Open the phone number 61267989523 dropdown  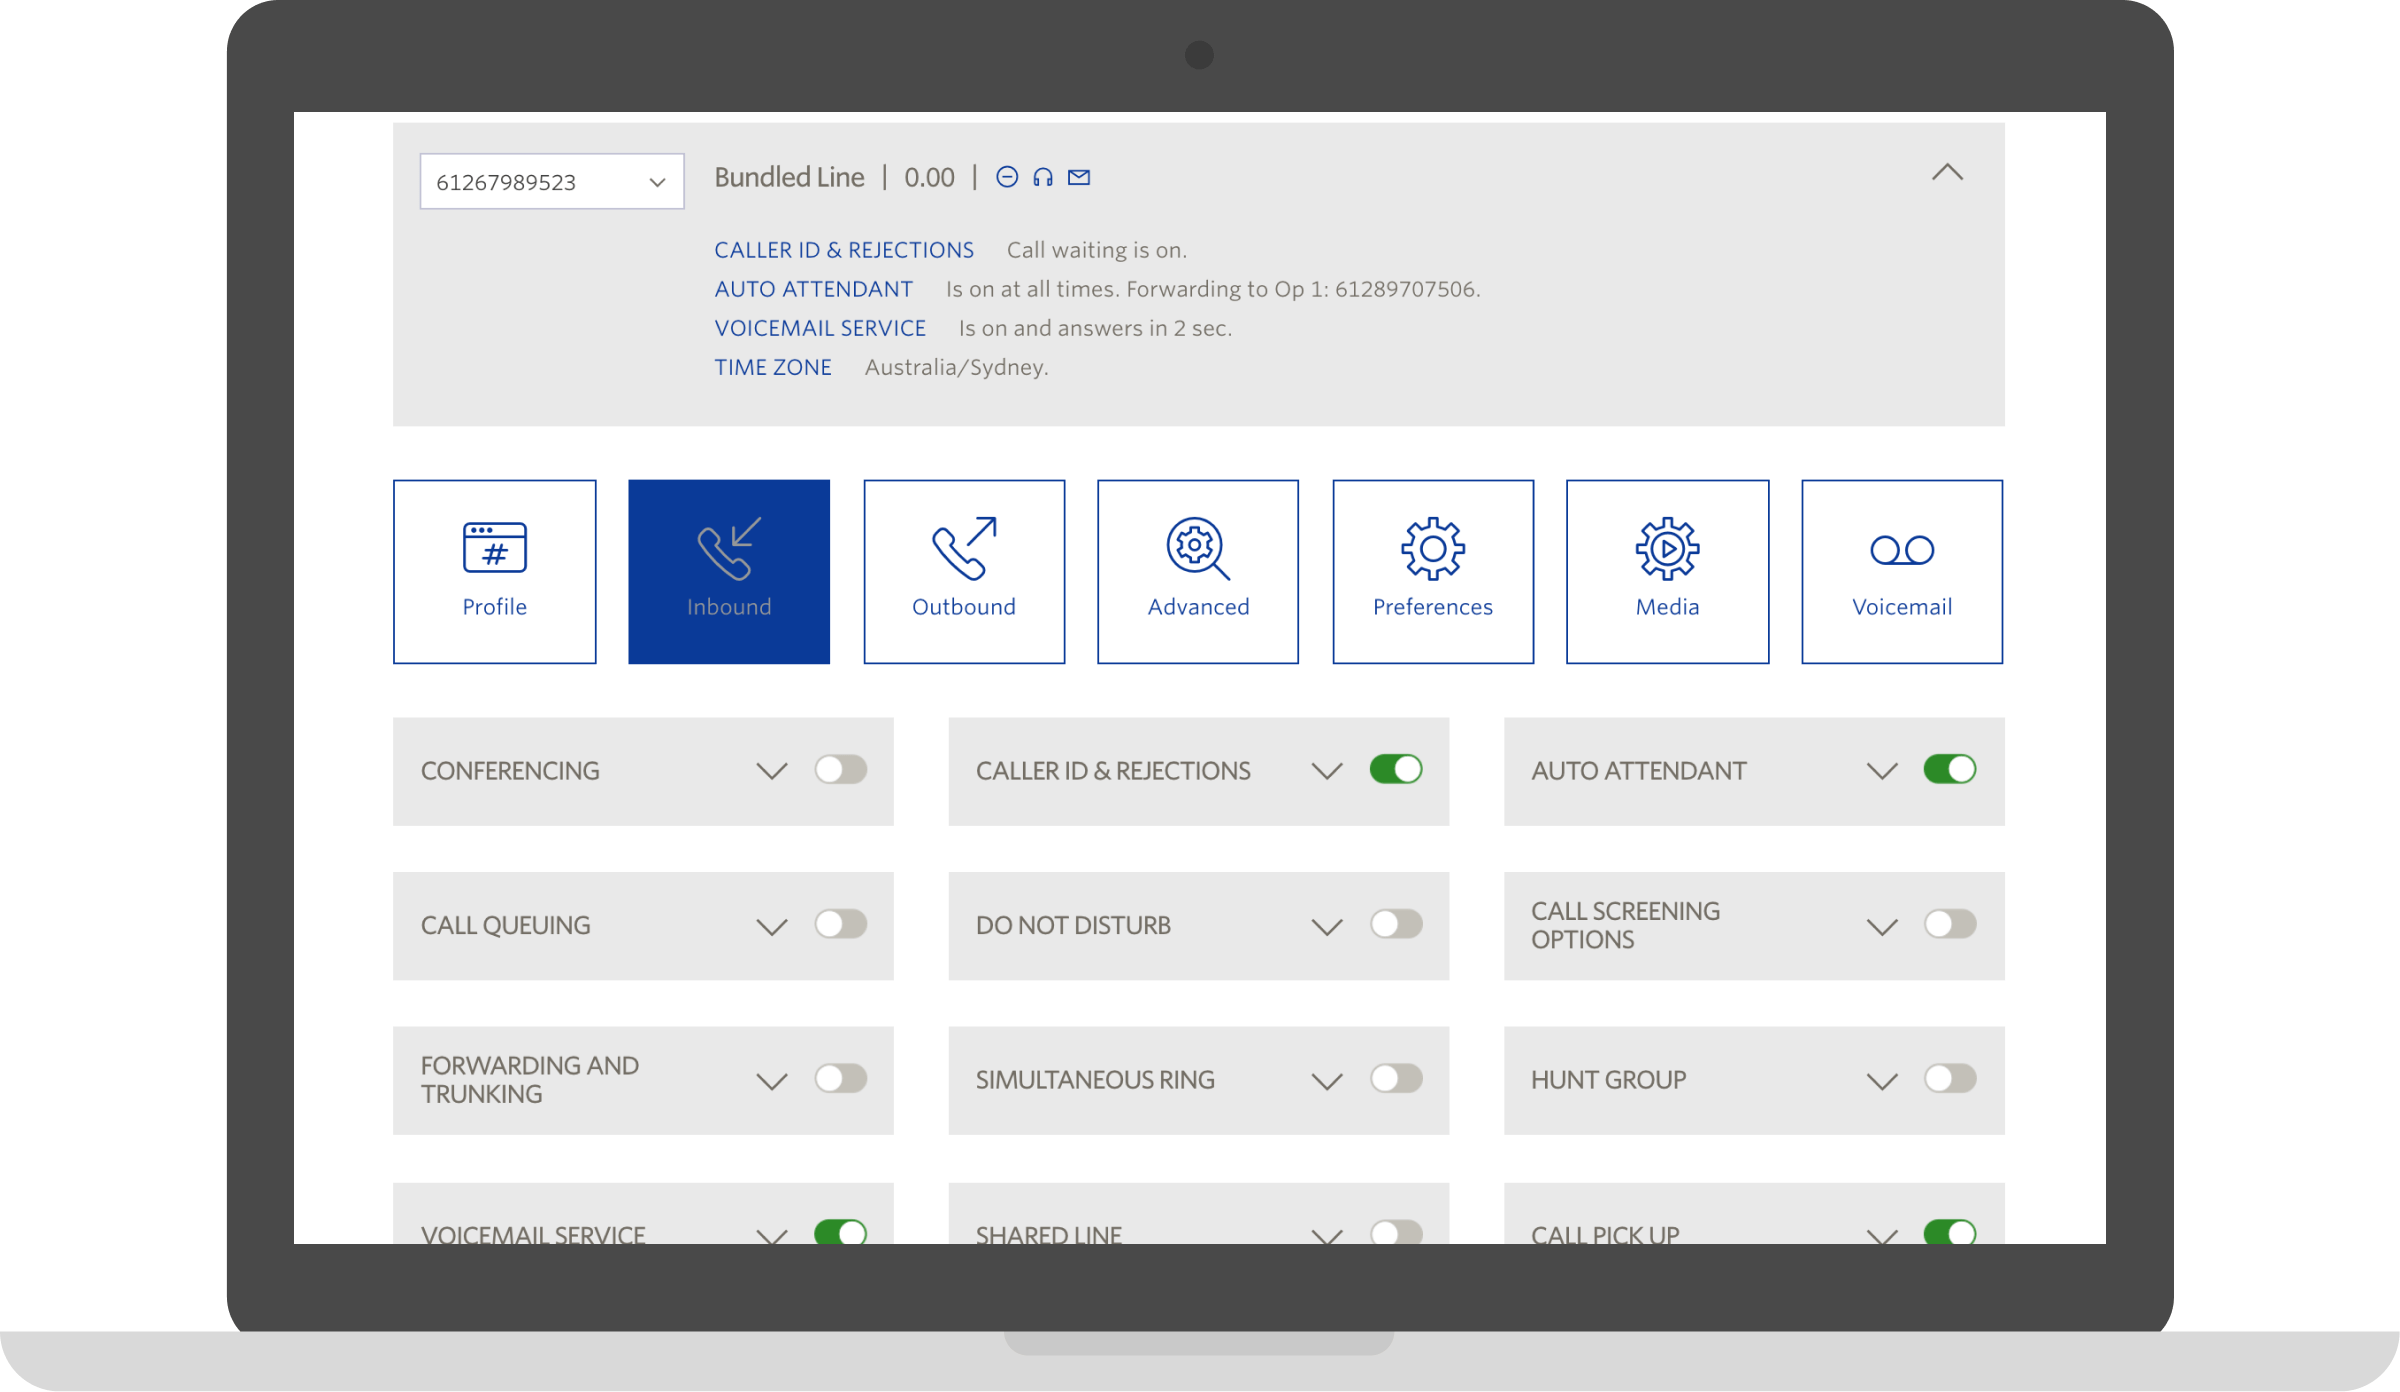551,182
